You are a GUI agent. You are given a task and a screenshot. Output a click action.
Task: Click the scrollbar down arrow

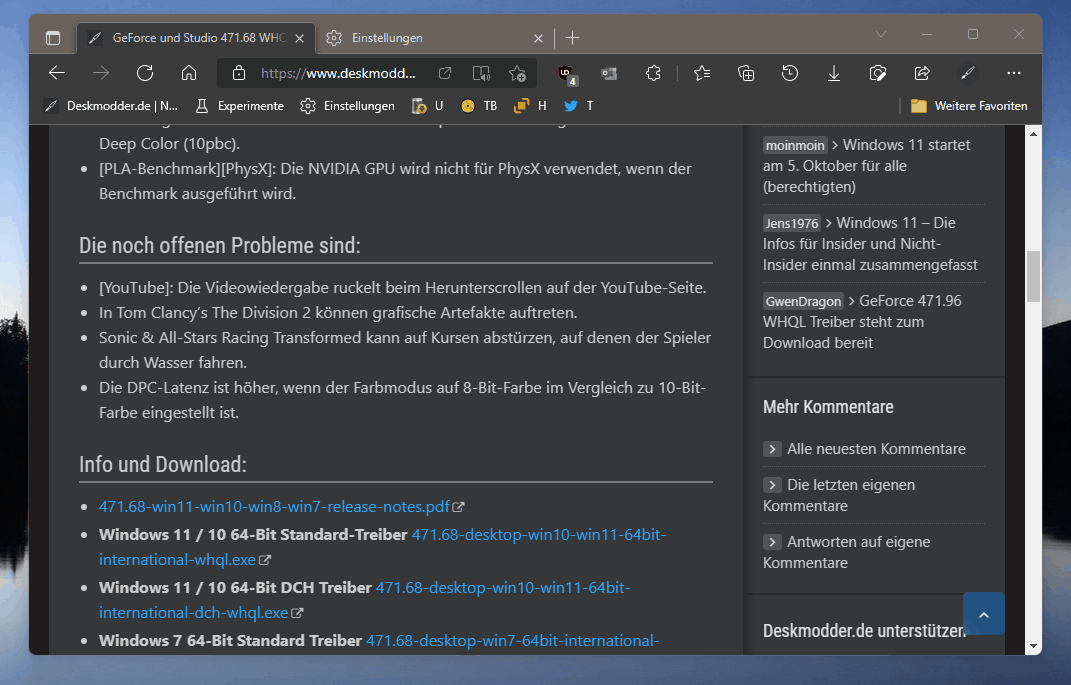click(x=1033, y=645)
